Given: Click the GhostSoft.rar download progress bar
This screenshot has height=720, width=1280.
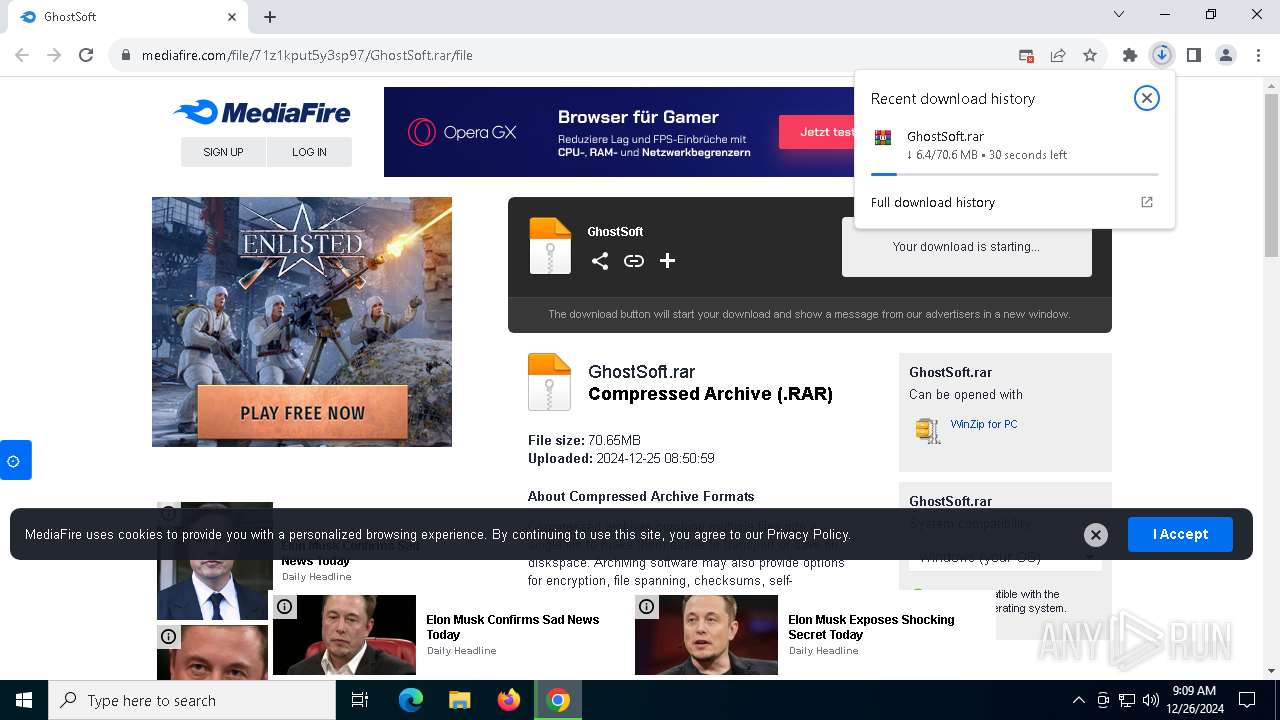Looking at the screenshot, I should [1014, 174].
